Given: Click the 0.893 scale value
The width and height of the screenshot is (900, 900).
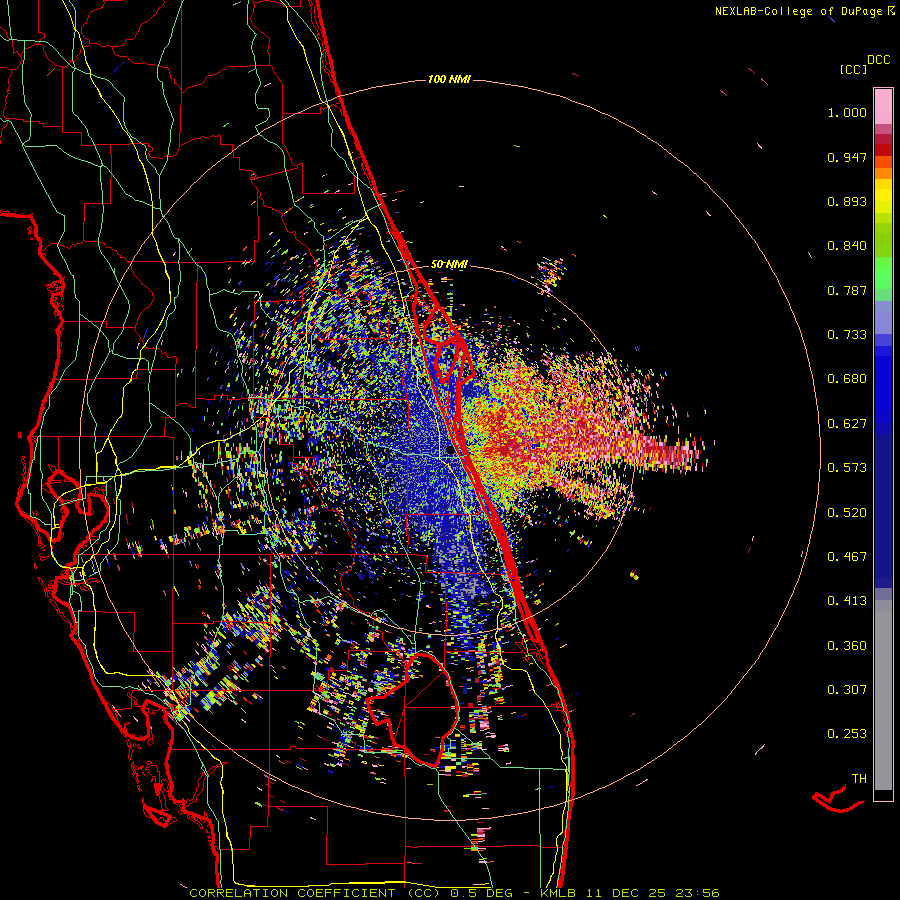Looking at the screenshot, I should pyautogui.click(x=847, y=201).
